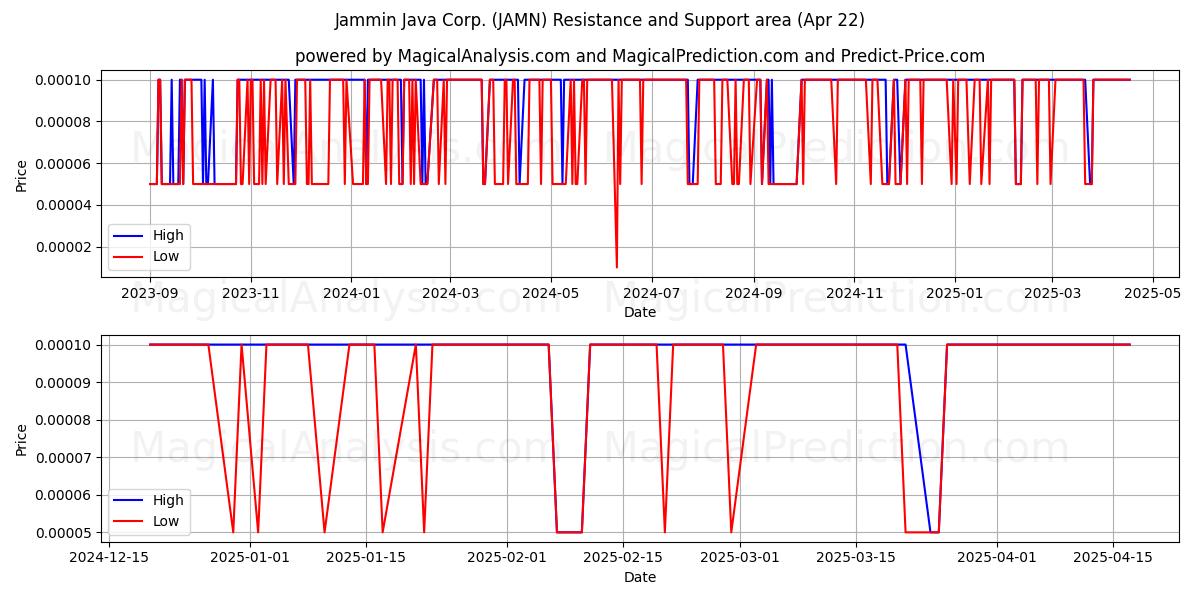
Task: Click the "2025-04-01" tick label
Action: coord(997,558)
